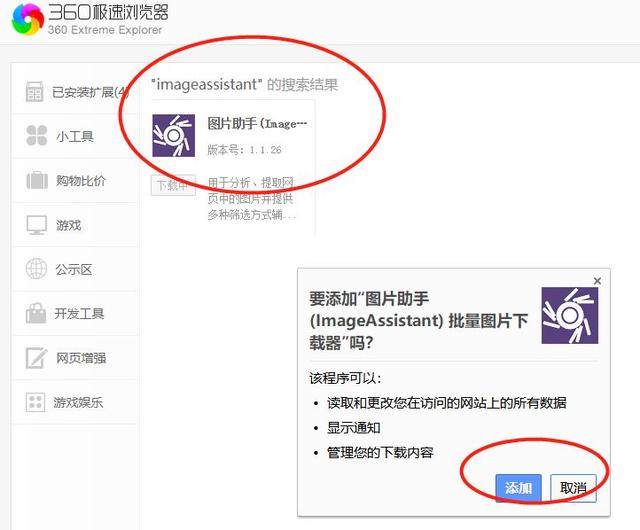
Task: Close the add-extension dialog with X
Action: pos(597,281)
